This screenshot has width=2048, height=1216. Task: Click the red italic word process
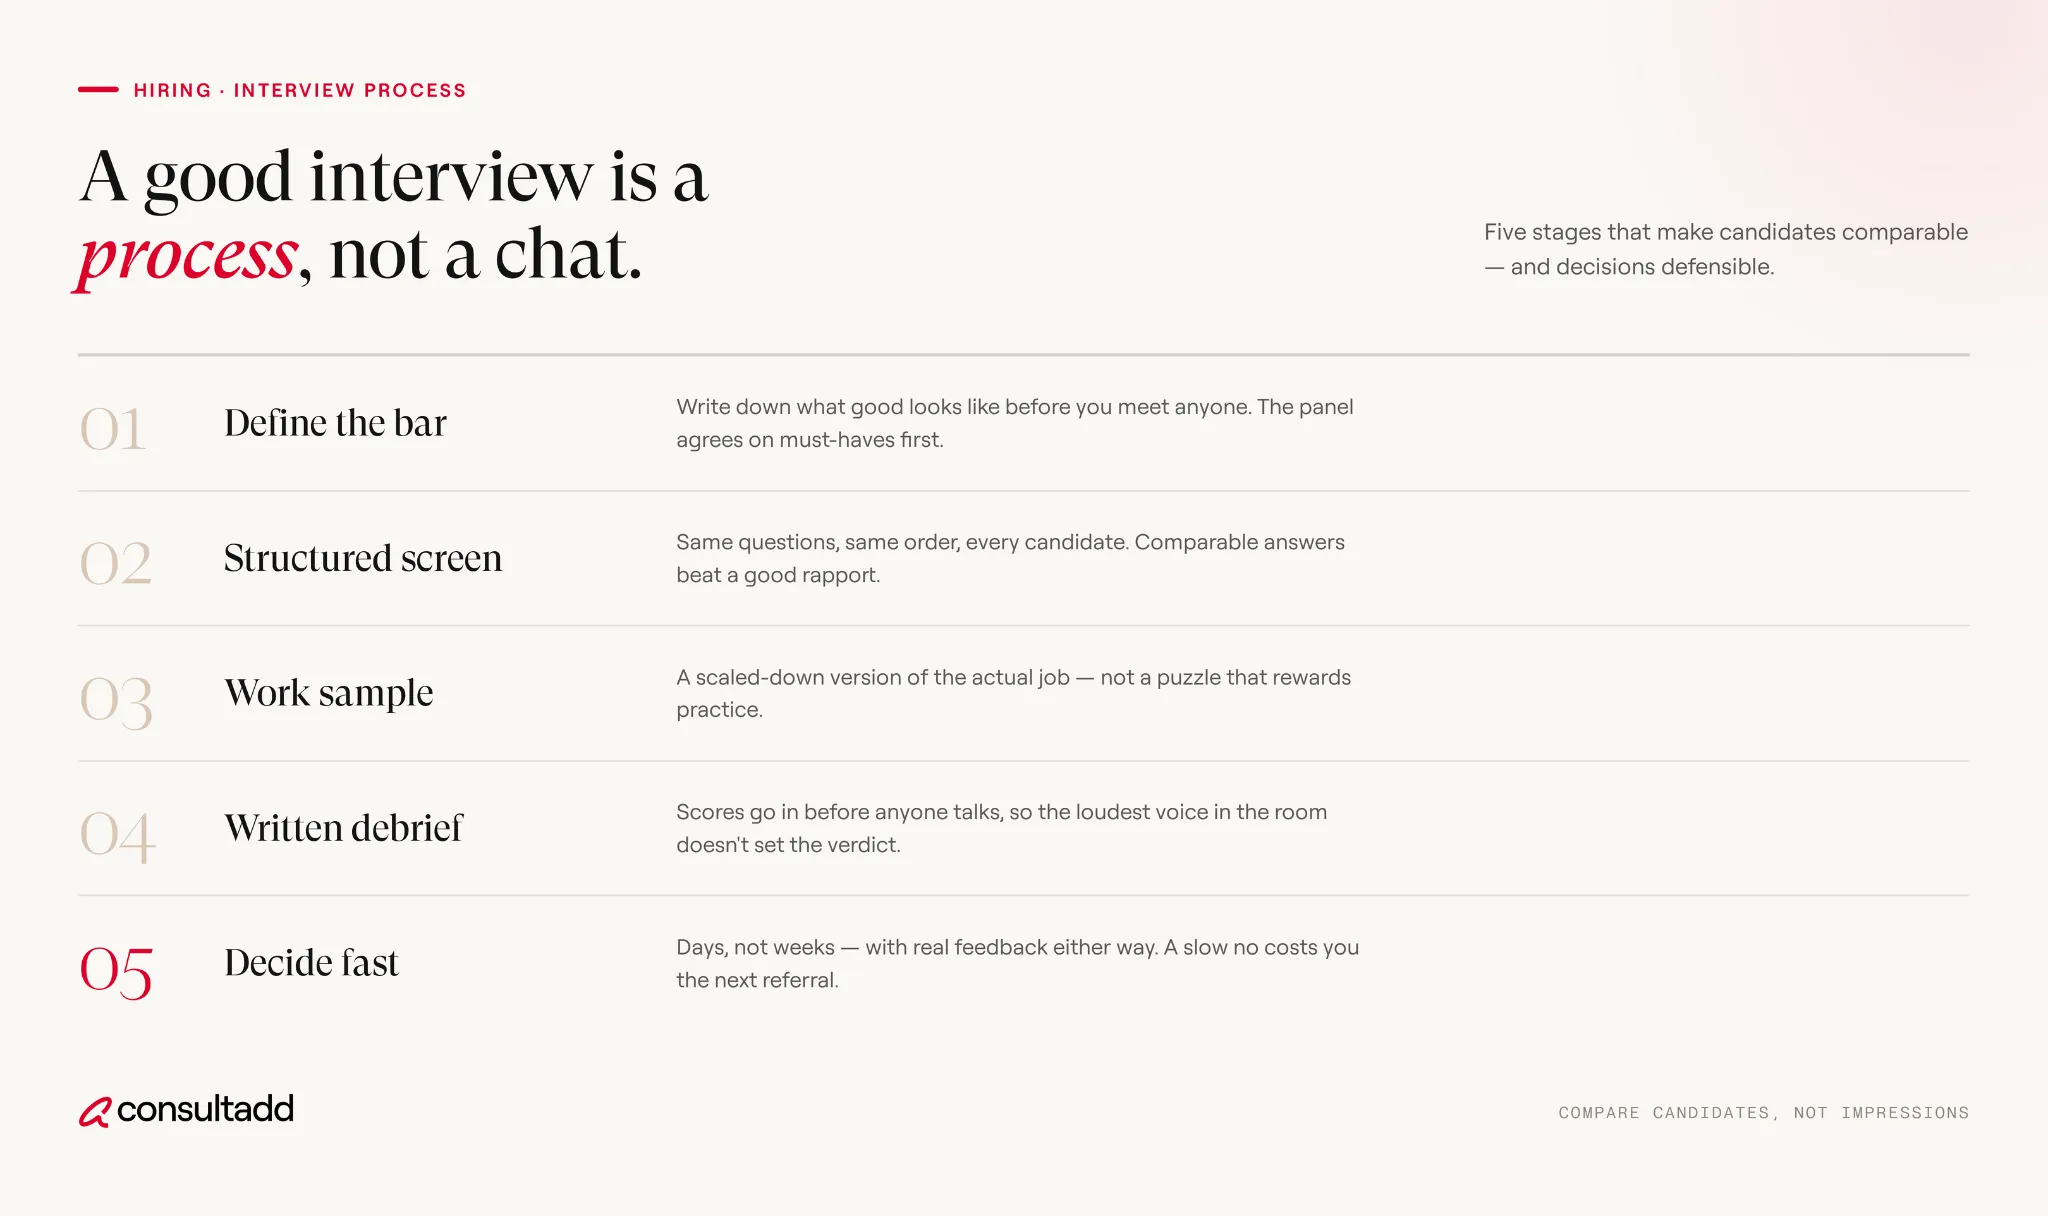pyautogui.click(x=186, y=256)
